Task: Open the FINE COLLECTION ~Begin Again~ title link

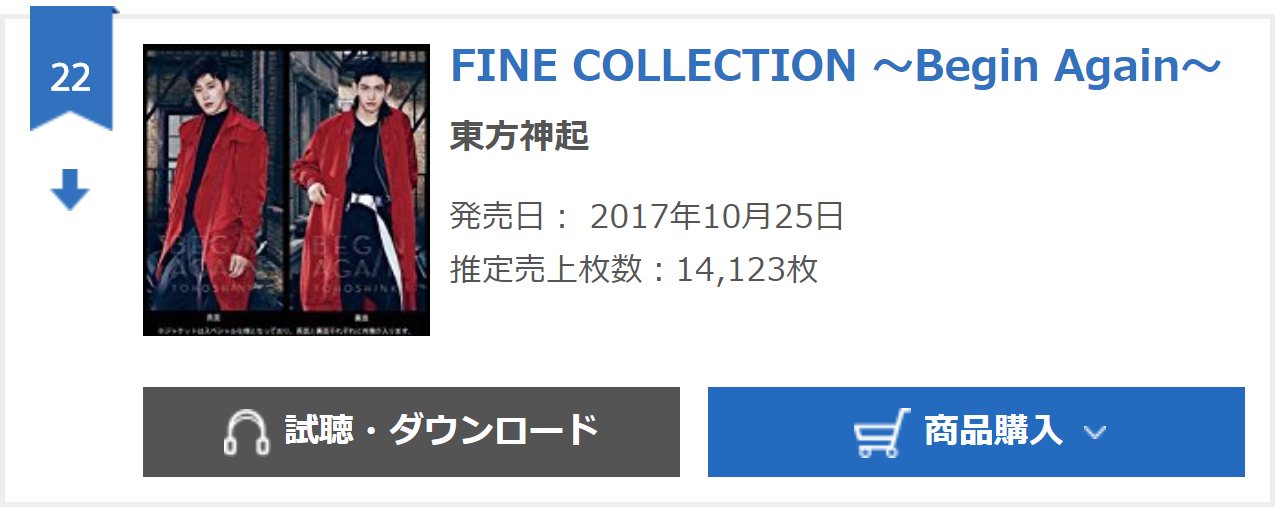Action: click(836, 66)
